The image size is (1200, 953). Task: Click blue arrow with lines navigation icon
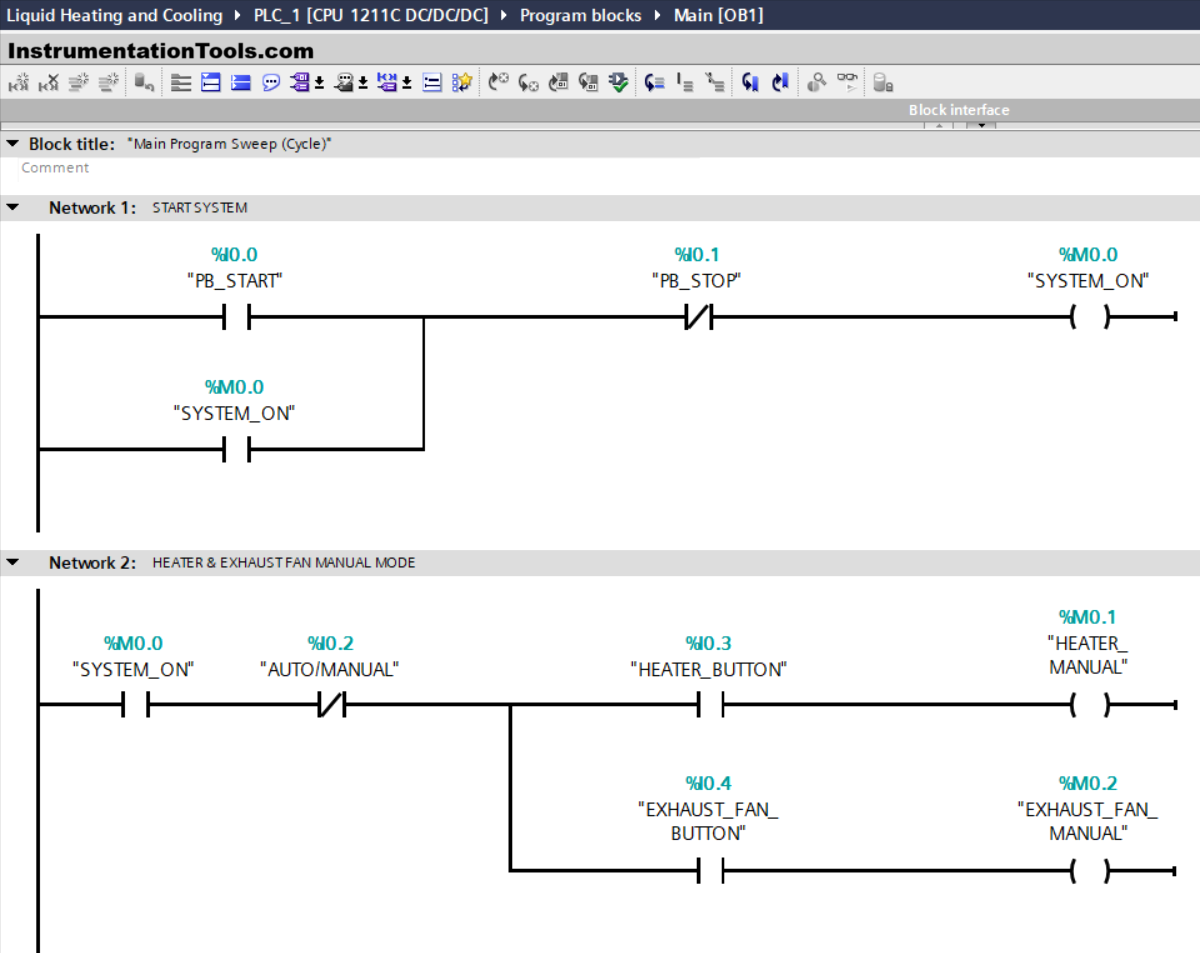(655, 83)
